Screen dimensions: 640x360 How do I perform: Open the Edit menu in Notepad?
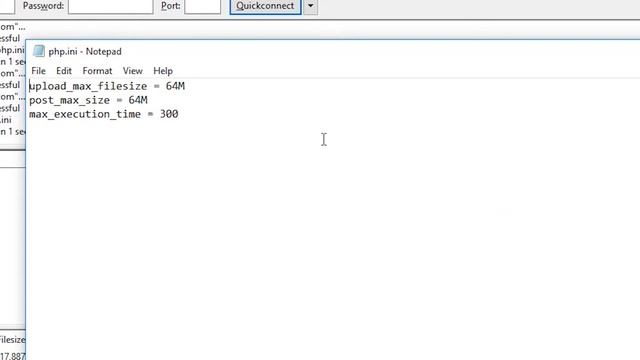coord(64,71)
